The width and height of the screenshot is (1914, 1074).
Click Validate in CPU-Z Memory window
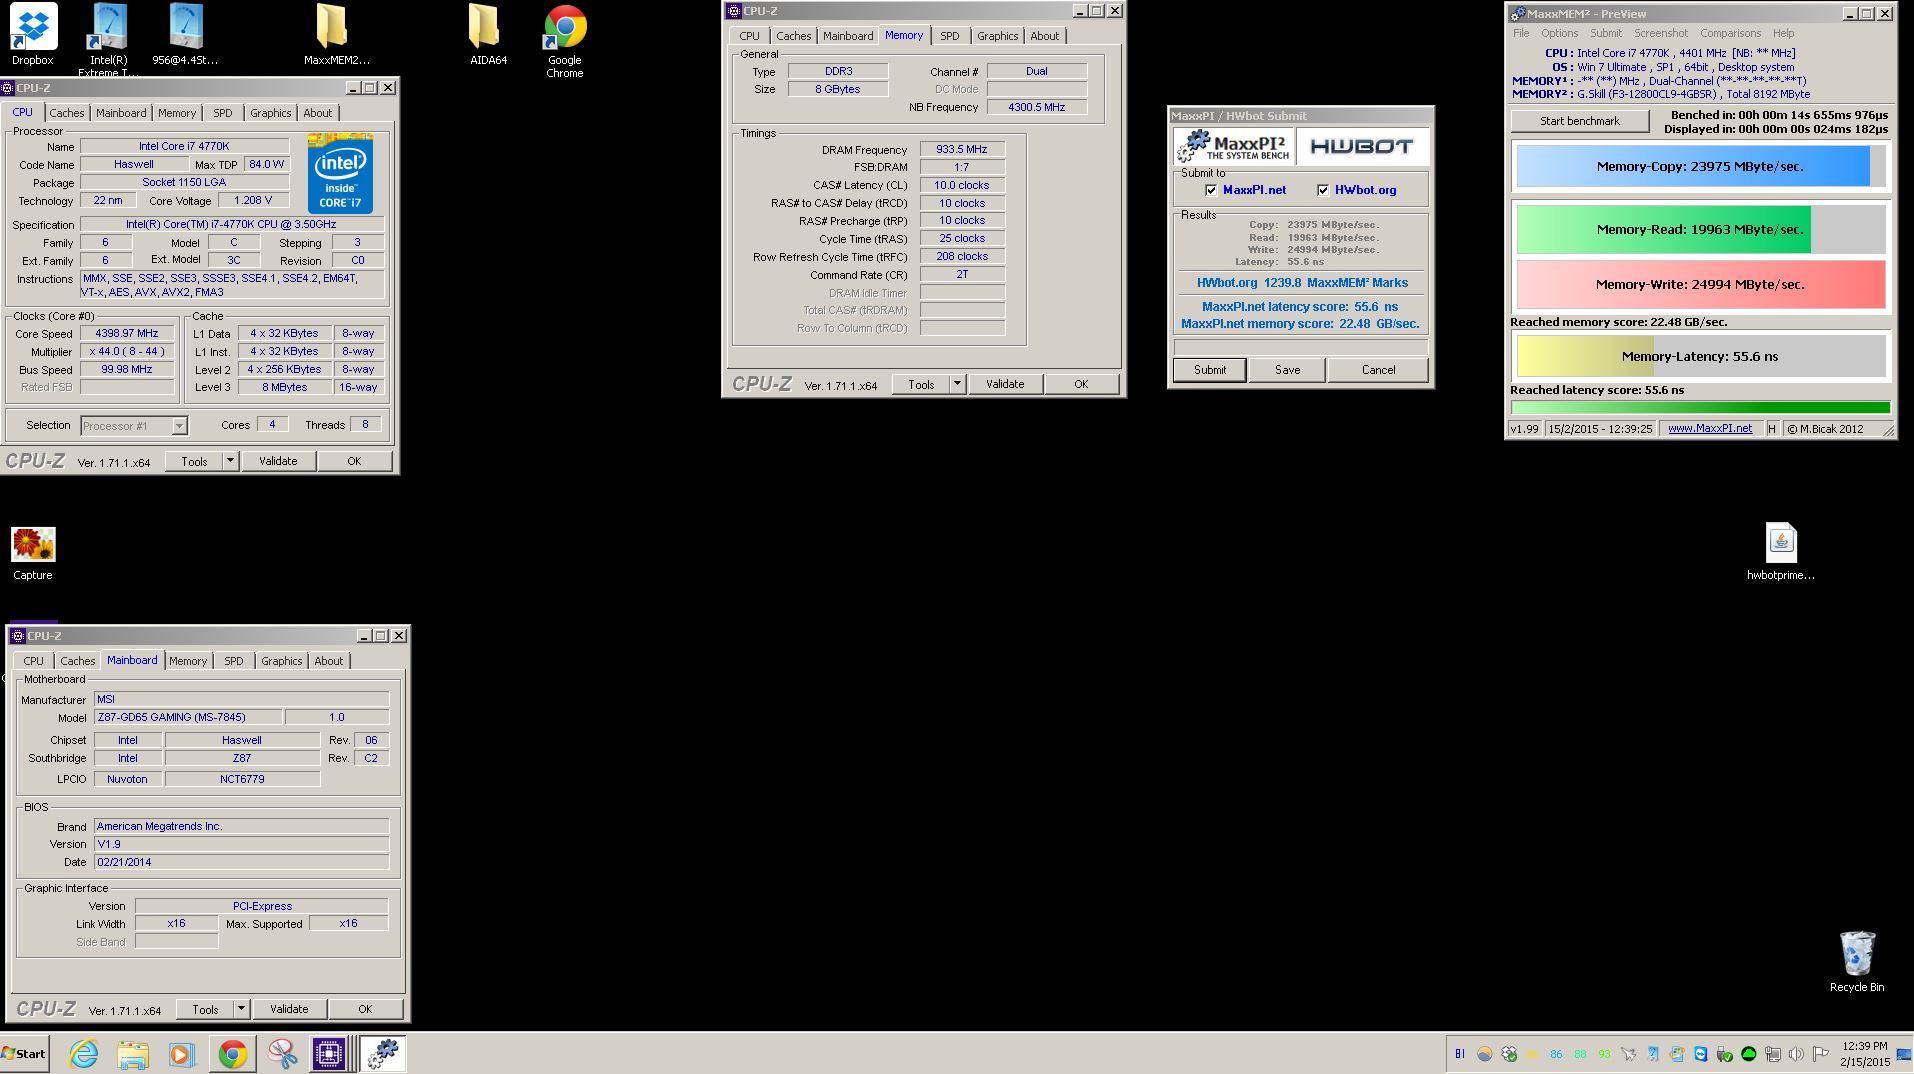(1005, 384)
